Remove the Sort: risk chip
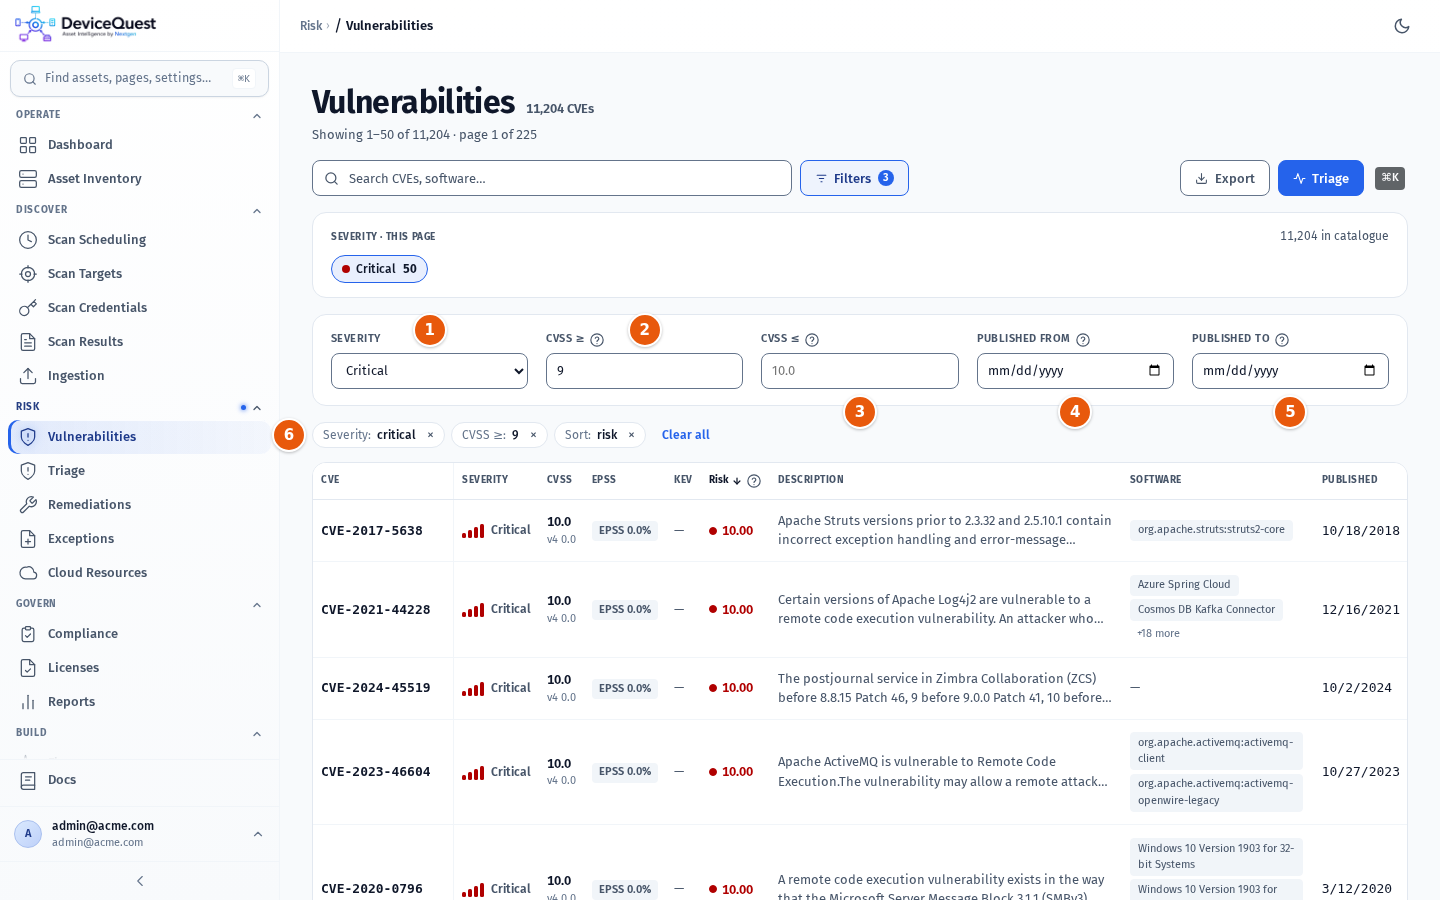Viewport: 1440px width, 900px height. 631,435
